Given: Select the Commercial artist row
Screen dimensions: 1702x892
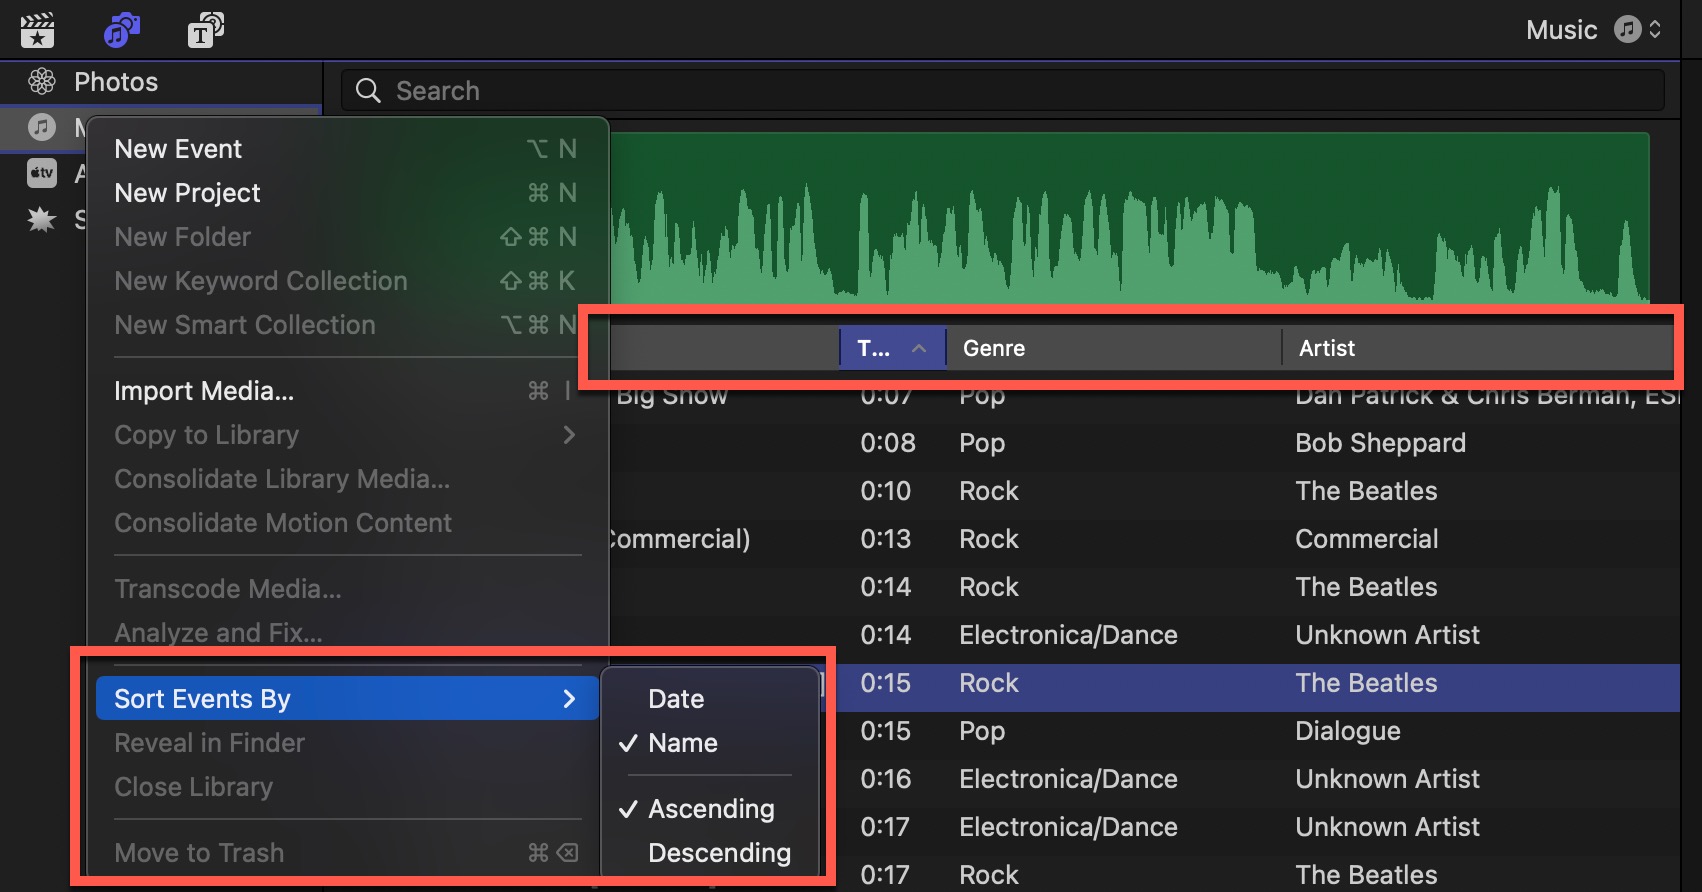Looking at the screenshot, I should tap(1145, 539).
